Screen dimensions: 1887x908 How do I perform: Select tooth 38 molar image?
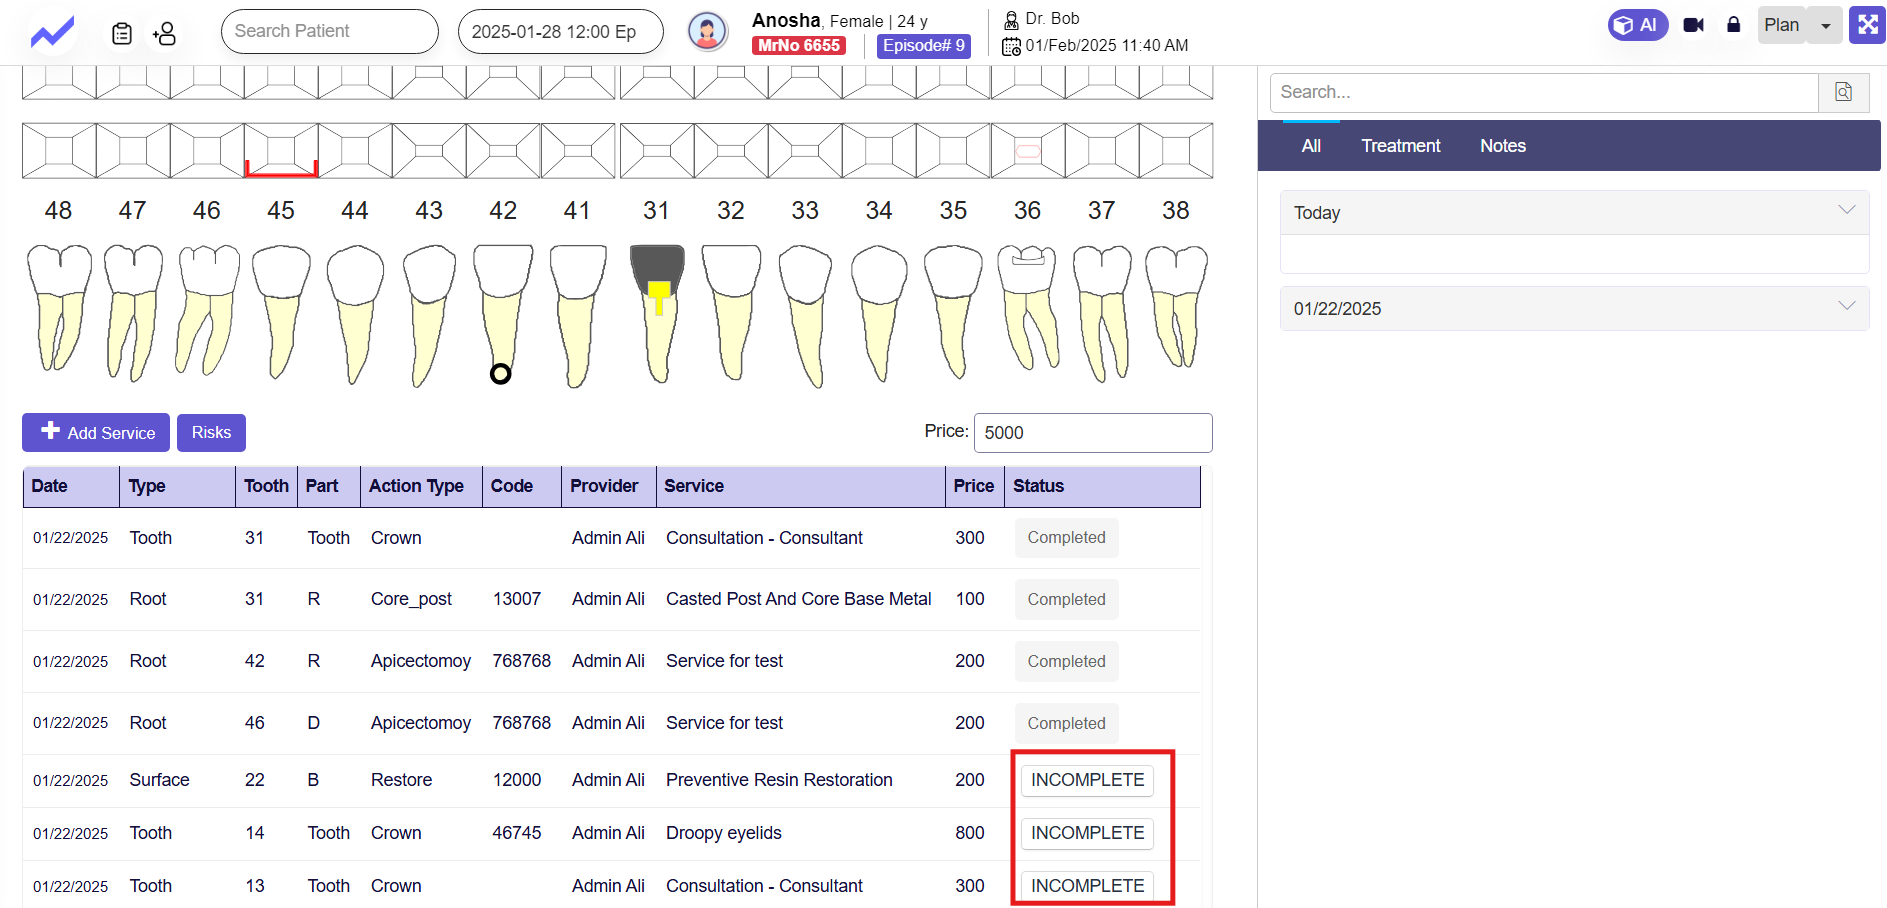pyautogui.click(x=1176, y=308)
